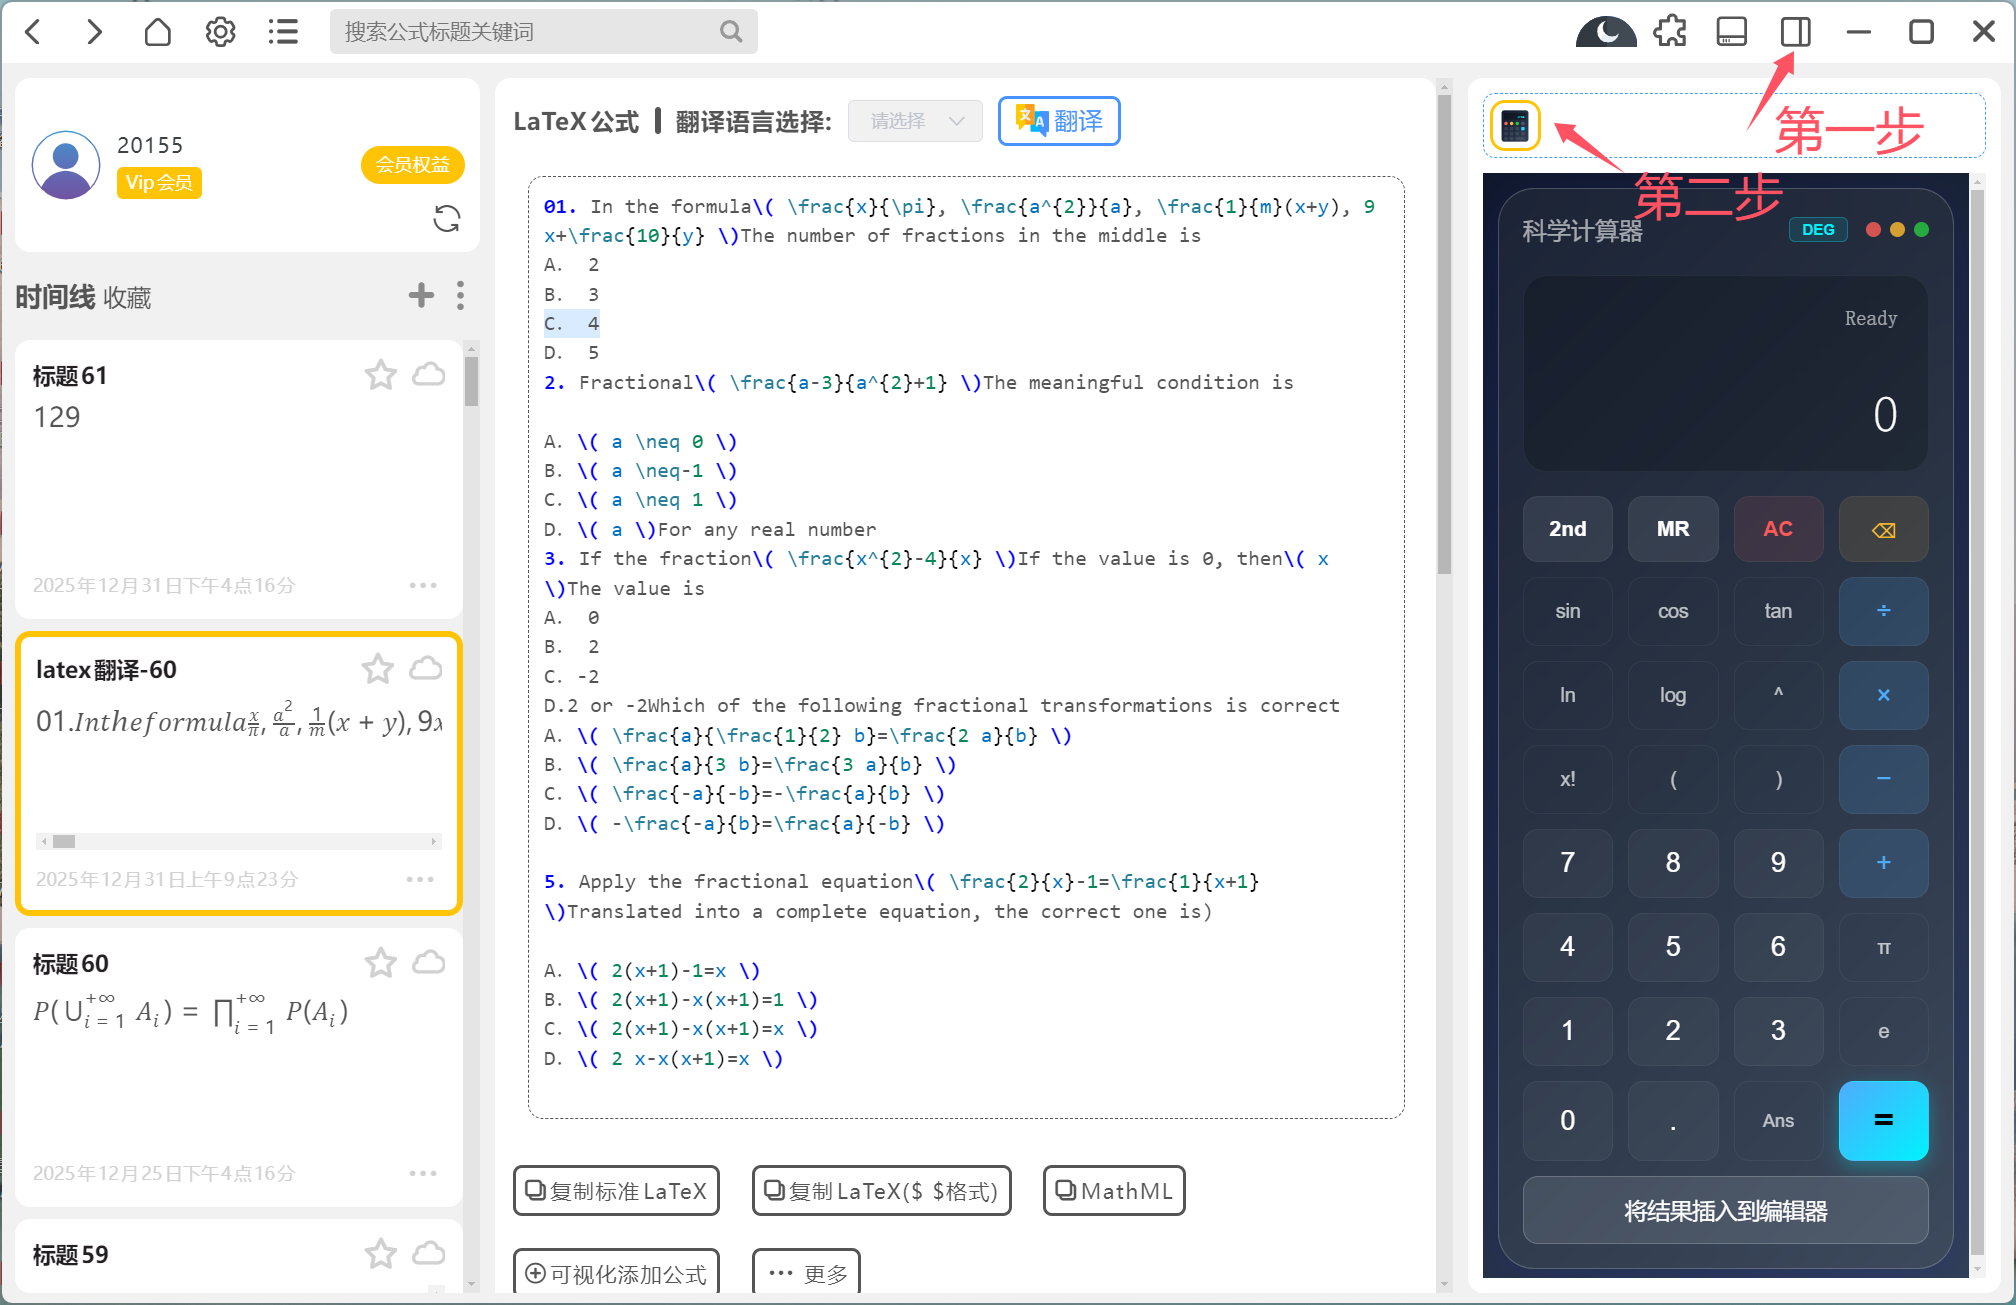This screenshot has width=2016, height=1305.
Task: Toggle the right sidebar panel icon
Action: click(x=1795, y=32)
